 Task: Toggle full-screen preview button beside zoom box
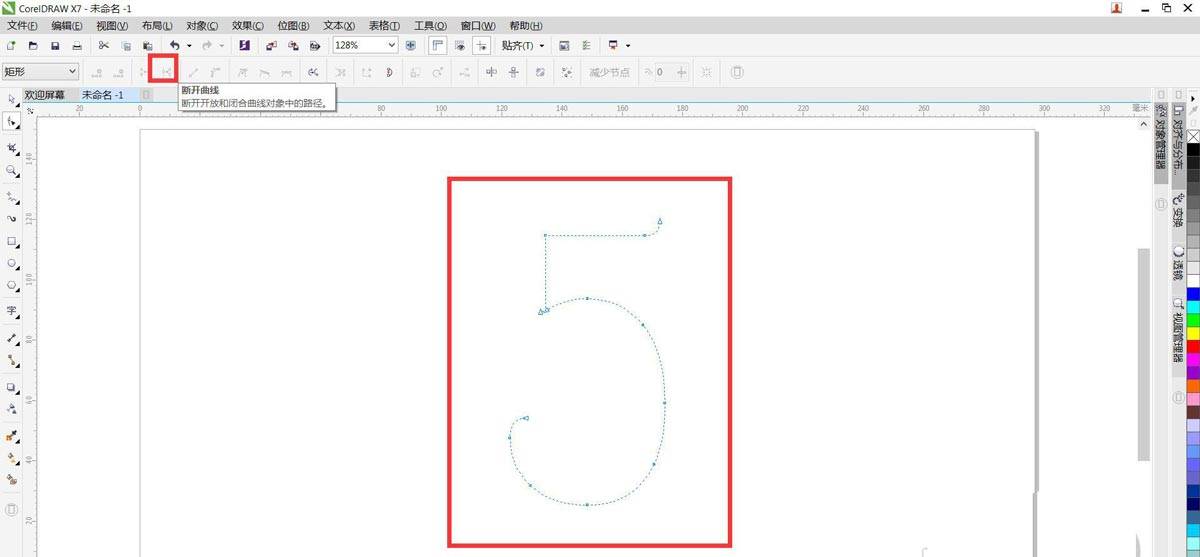pyautogui.click(x=411, y=46)
